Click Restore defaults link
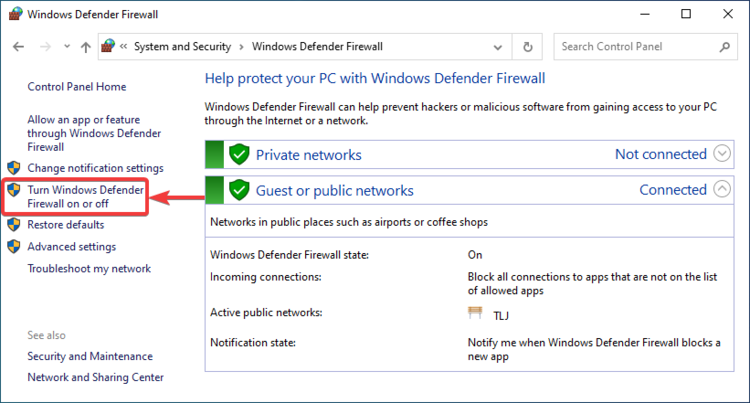Viewport: 750px width, 403px height. point(66,225)
